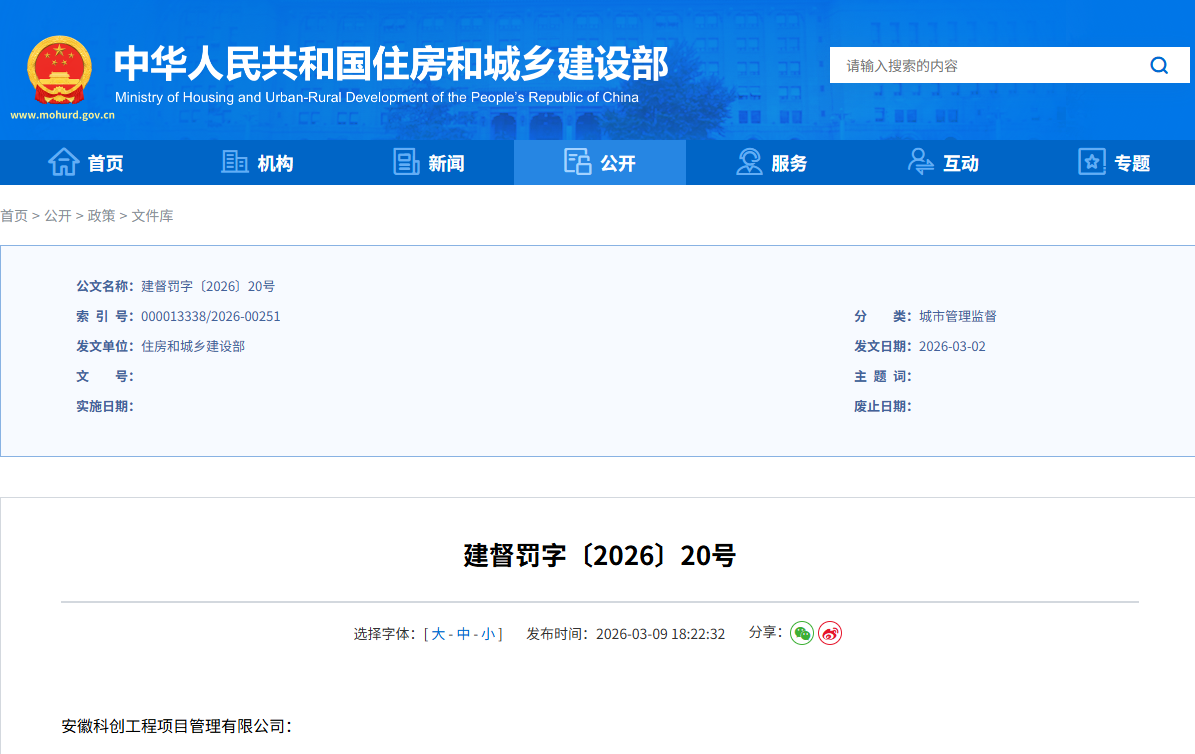Click issue date 2026-03-02
The height and width of the screenshot is (754, 1195).
952,346
